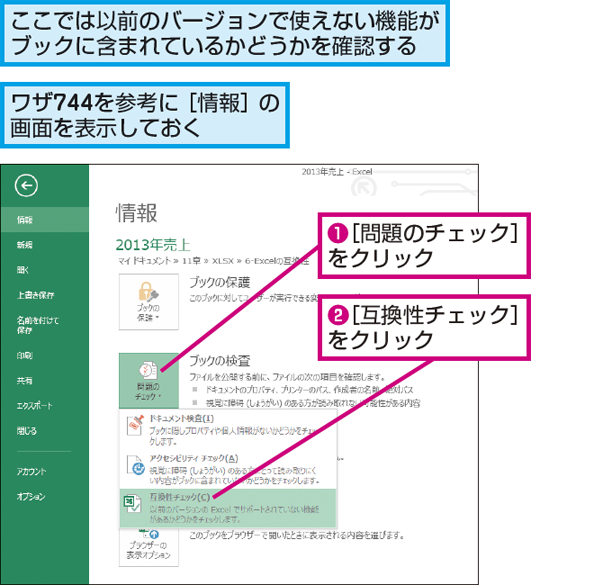
Task: Switch to the エクスポート page
Action: [33, 405]
